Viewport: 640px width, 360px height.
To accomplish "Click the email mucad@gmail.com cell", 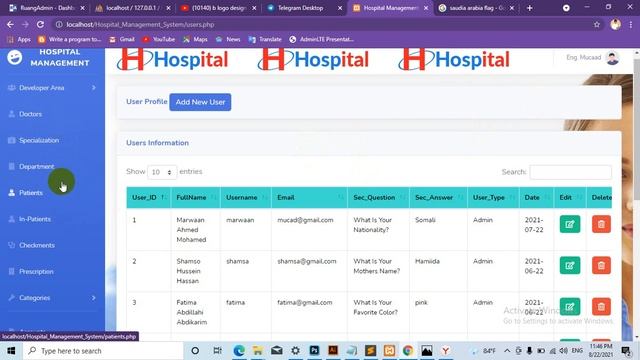I will [305, 220].
